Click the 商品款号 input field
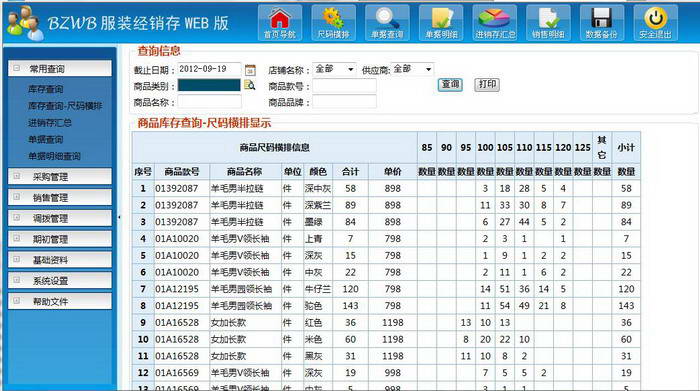 344,86
